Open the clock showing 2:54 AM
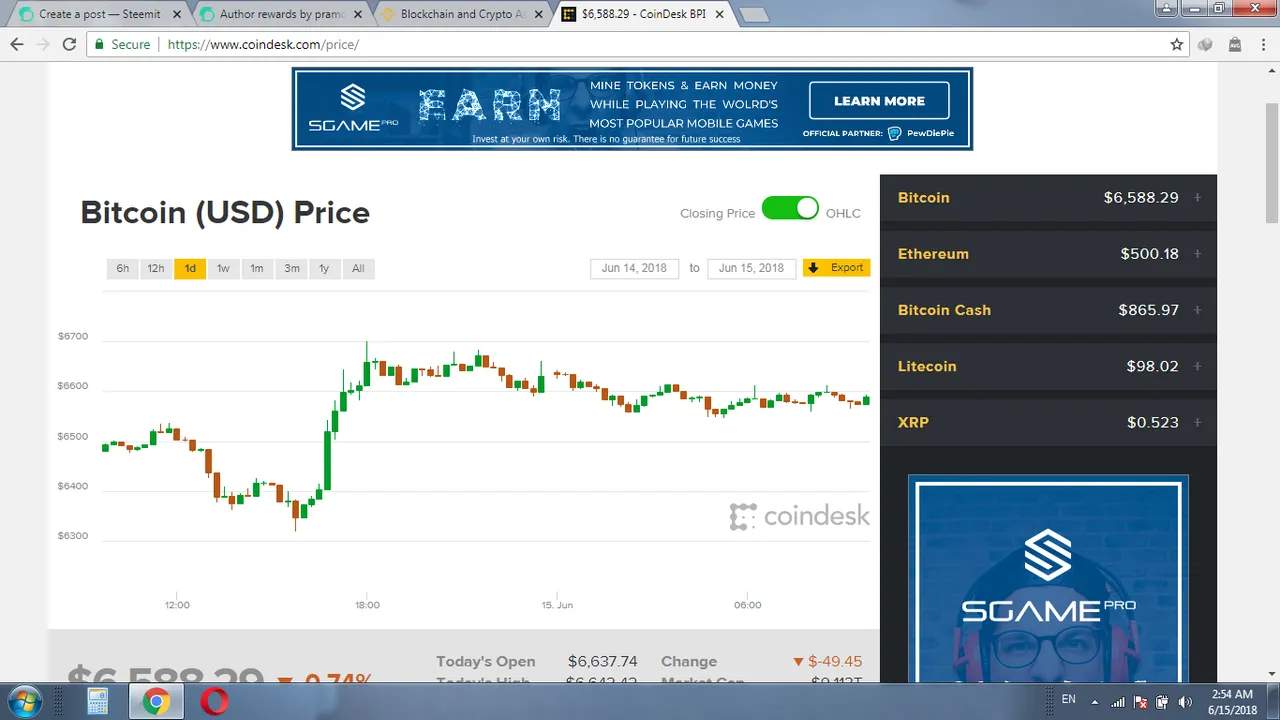Viewport: 1280px width, 720px height. tap(1233, 702)
